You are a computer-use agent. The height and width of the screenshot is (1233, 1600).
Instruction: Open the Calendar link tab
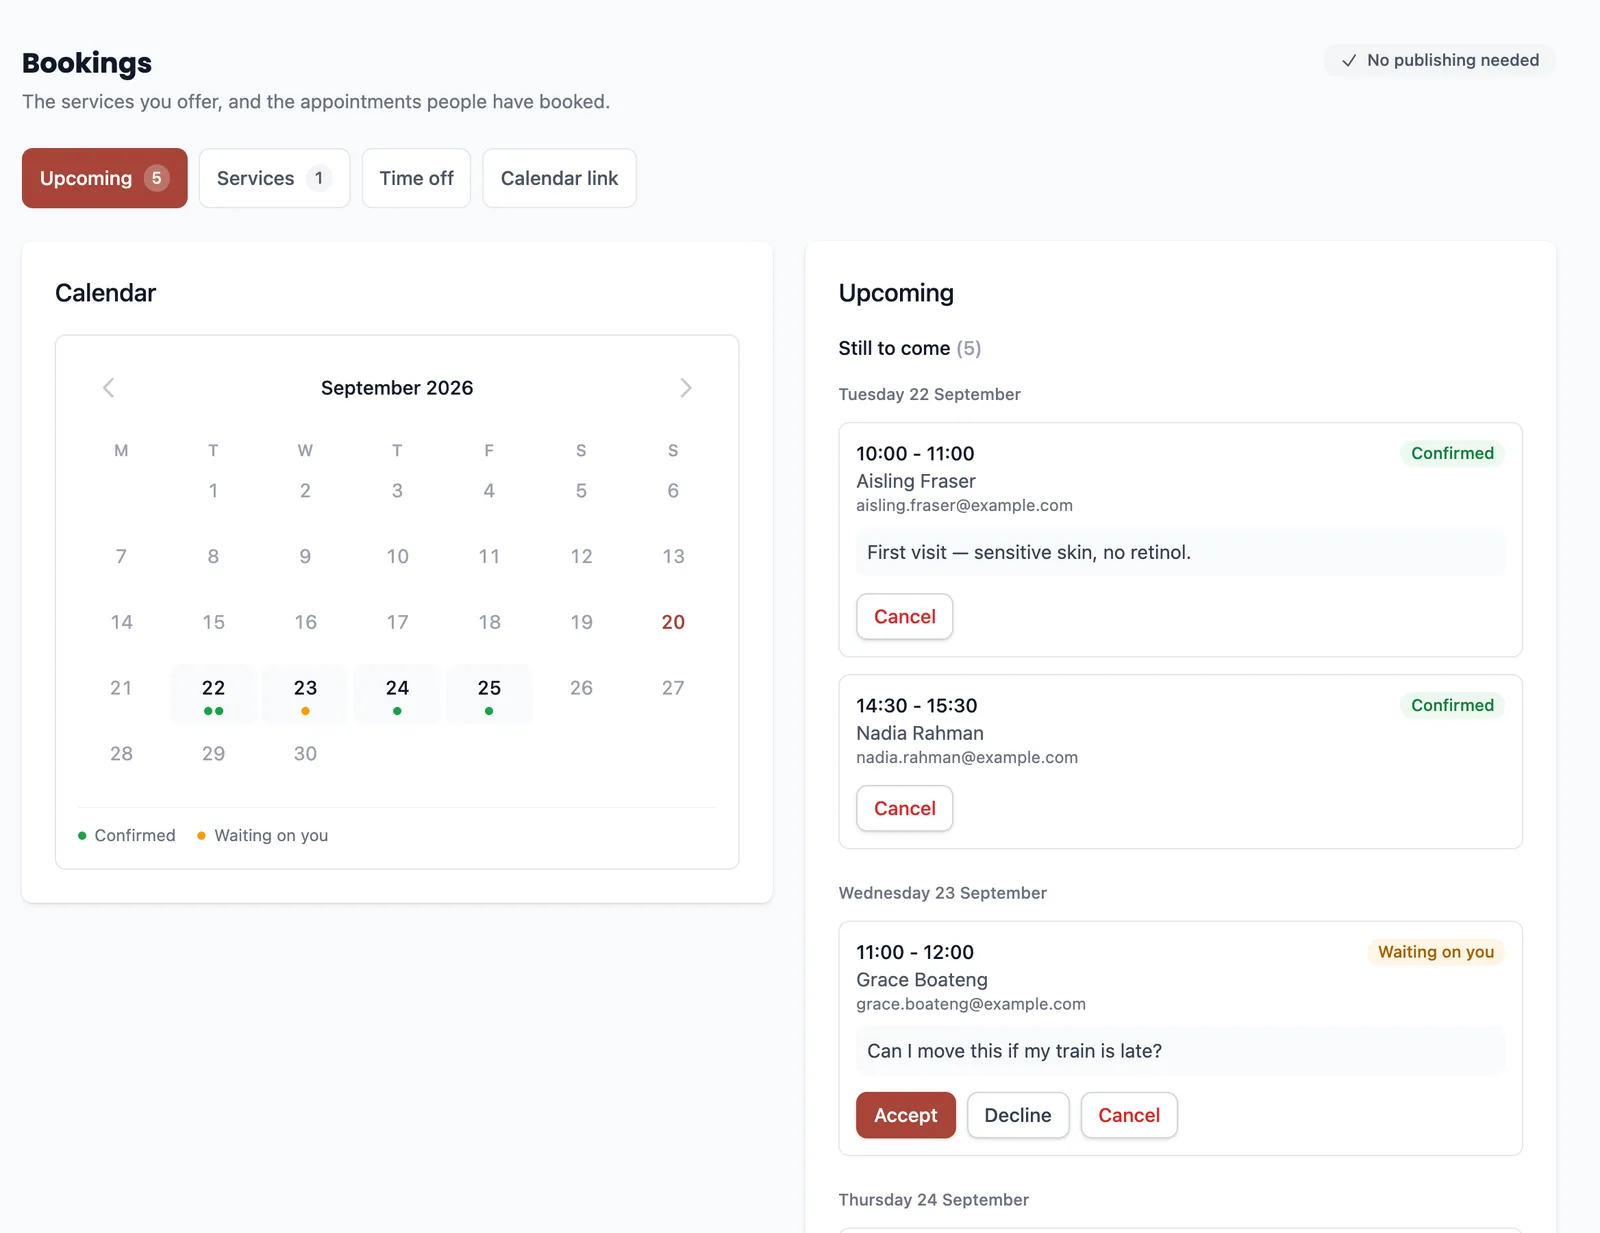point(559,178)
